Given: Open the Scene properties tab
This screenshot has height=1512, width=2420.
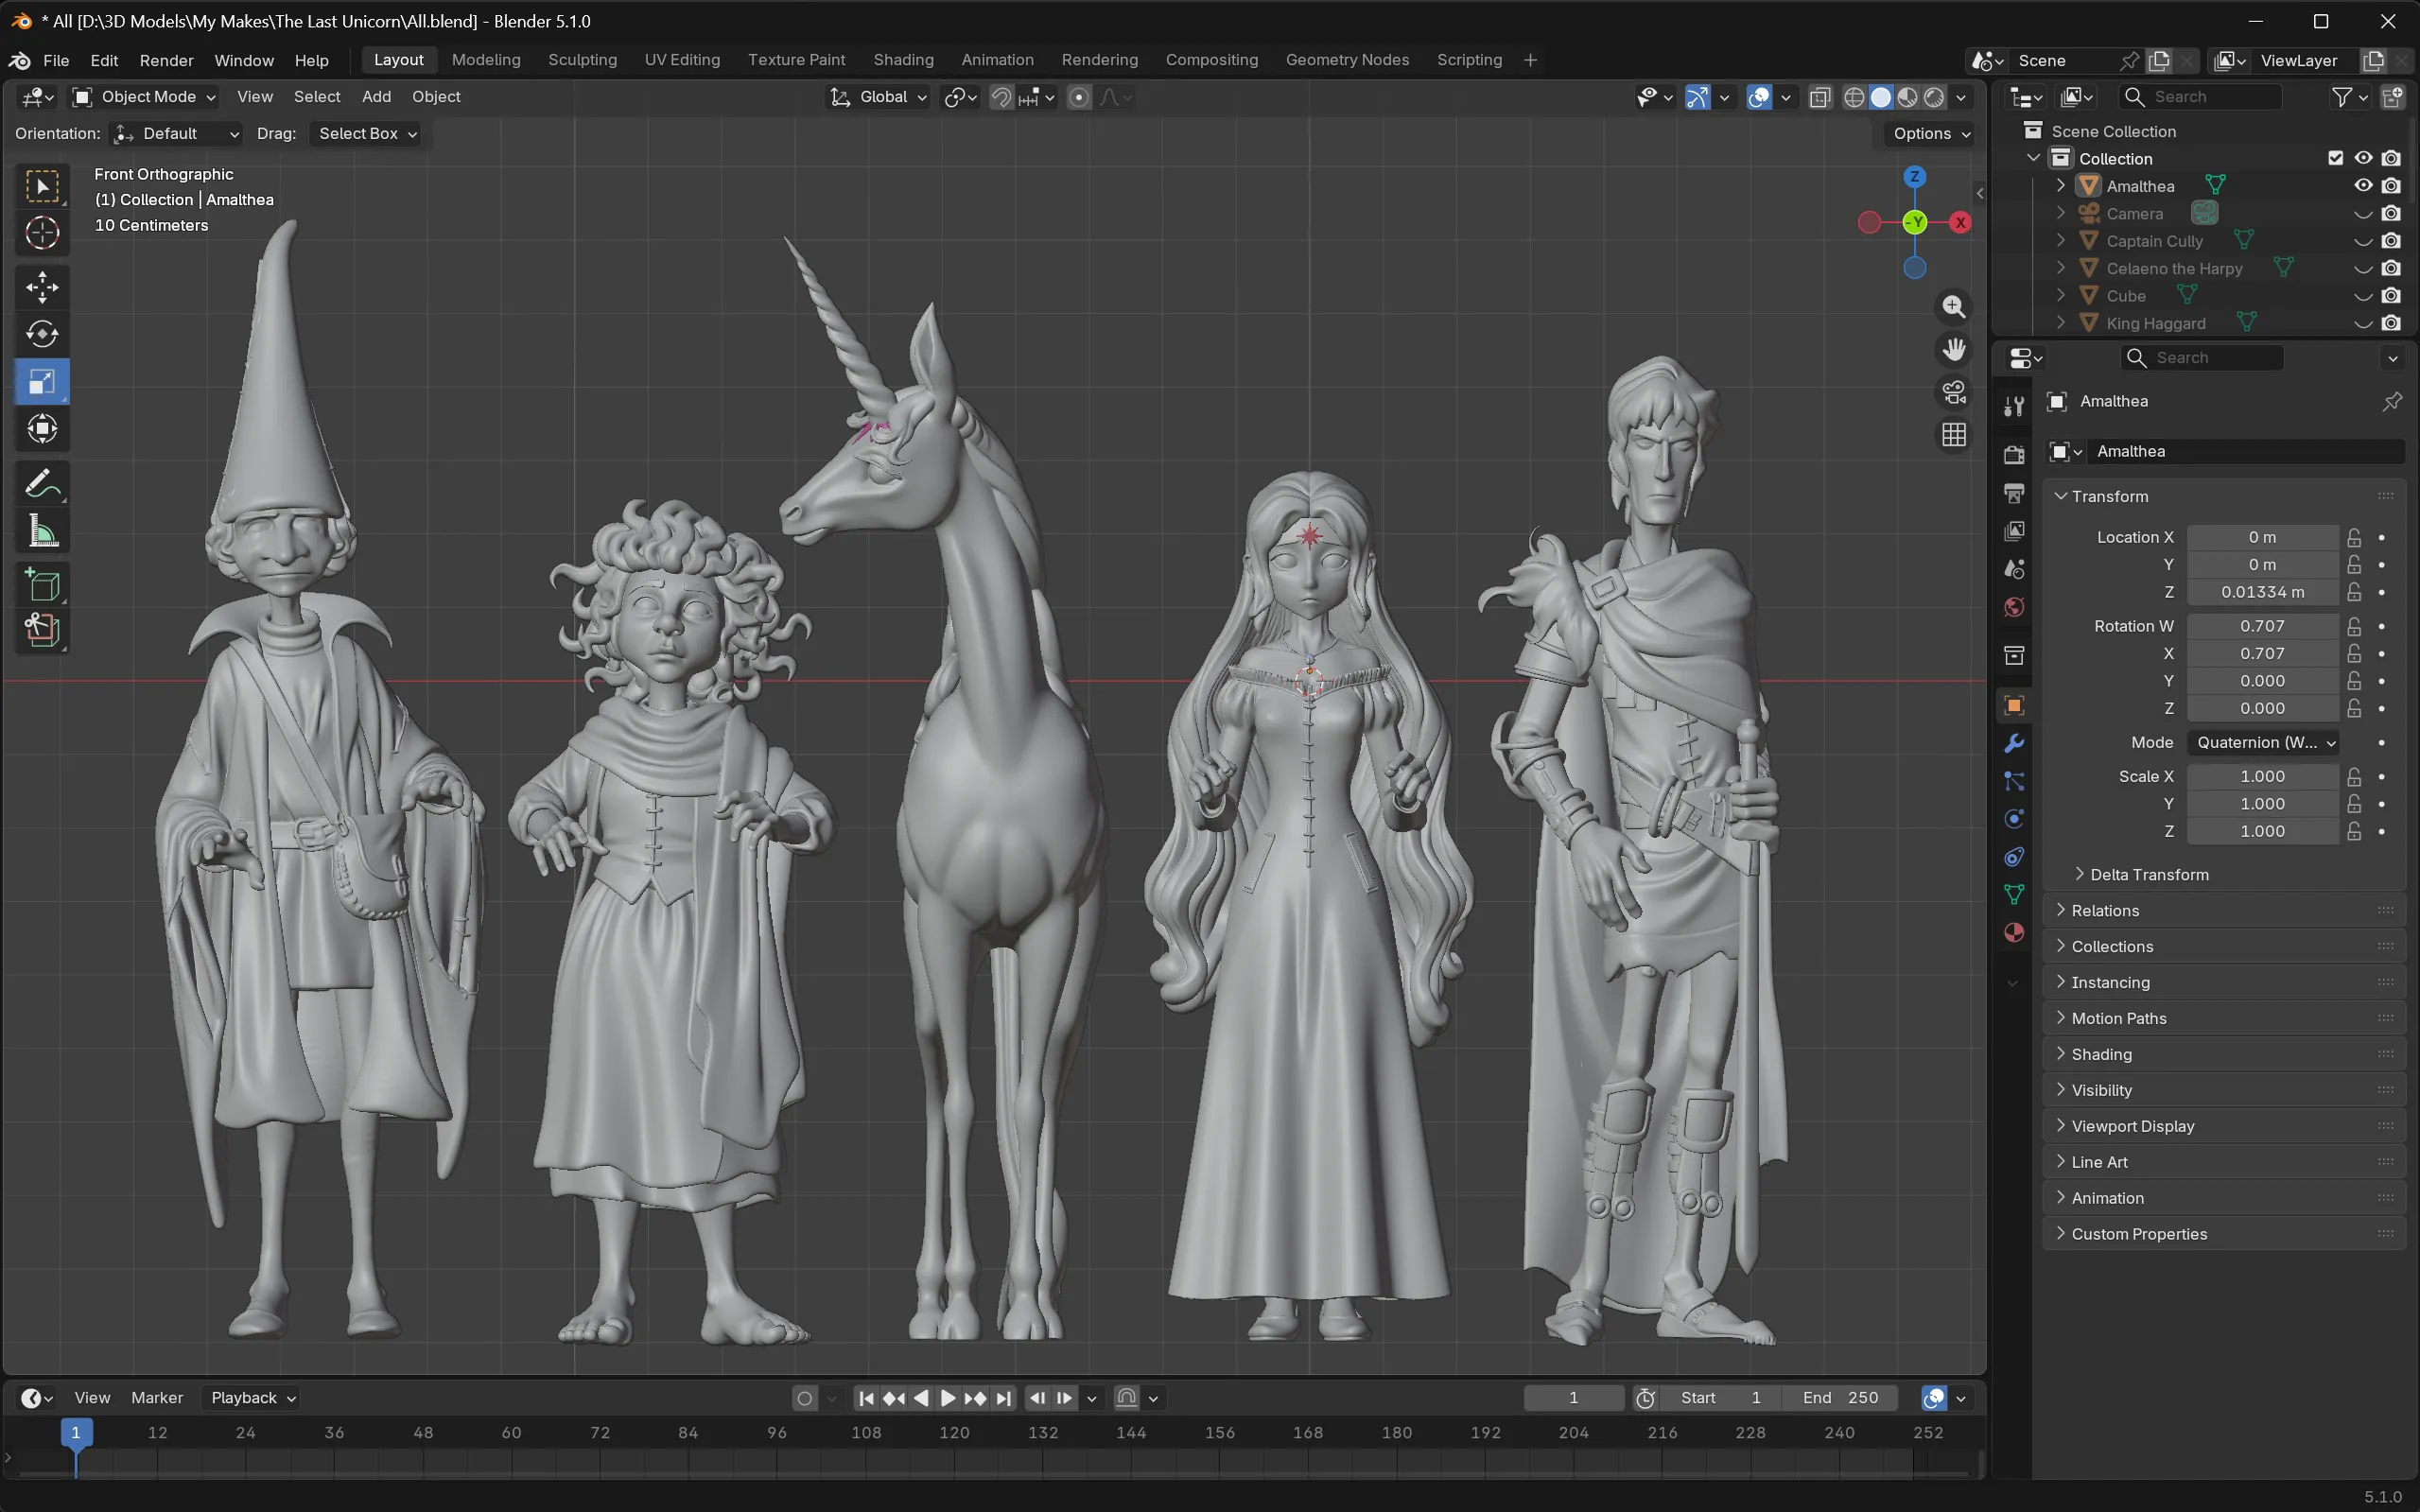Looking at the screenshot, I should 2014,569.
